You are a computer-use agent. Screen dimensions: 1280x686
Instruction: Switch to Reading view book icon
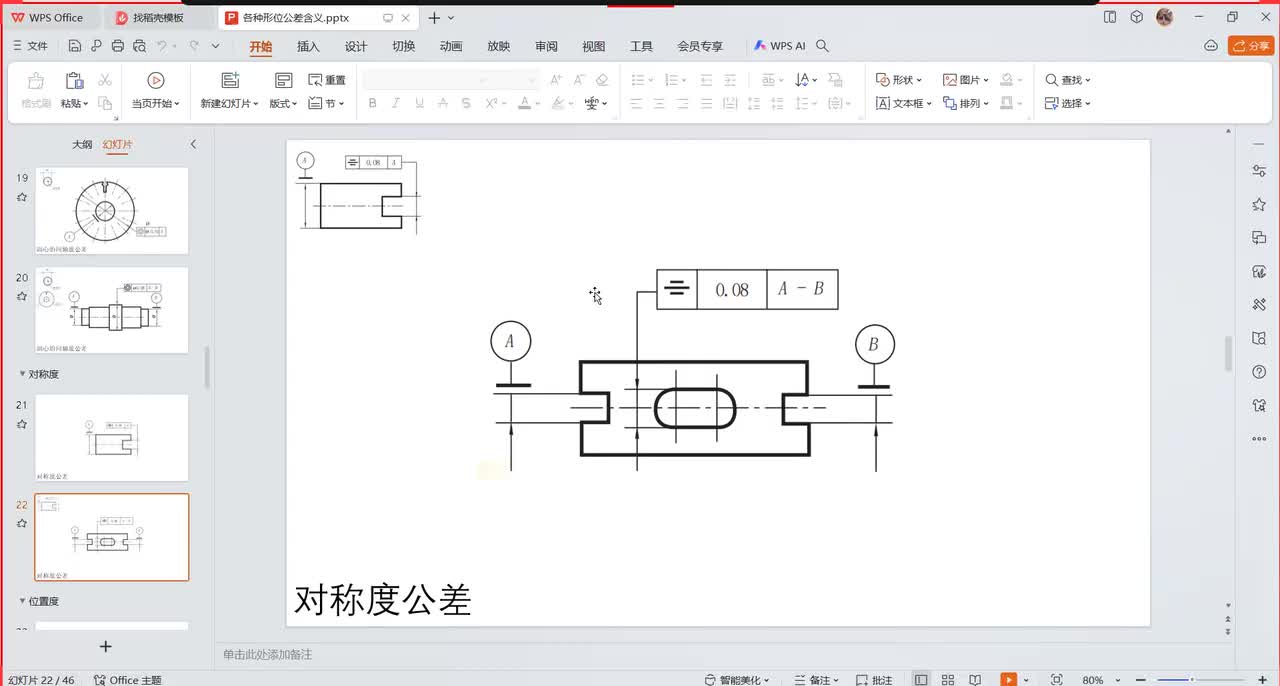(x=977, y=680)
